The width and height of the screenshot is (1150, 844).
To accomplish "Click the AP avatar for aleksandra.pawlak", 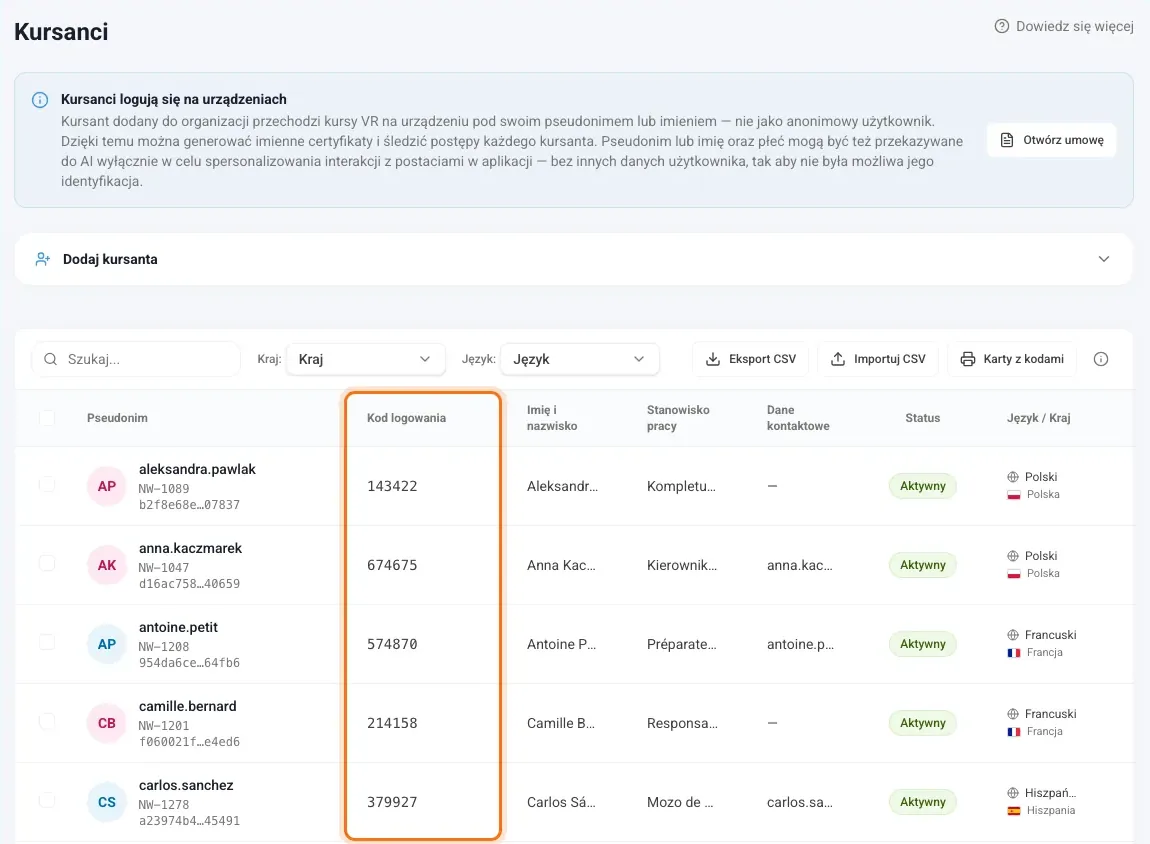I will coord(106,486).
